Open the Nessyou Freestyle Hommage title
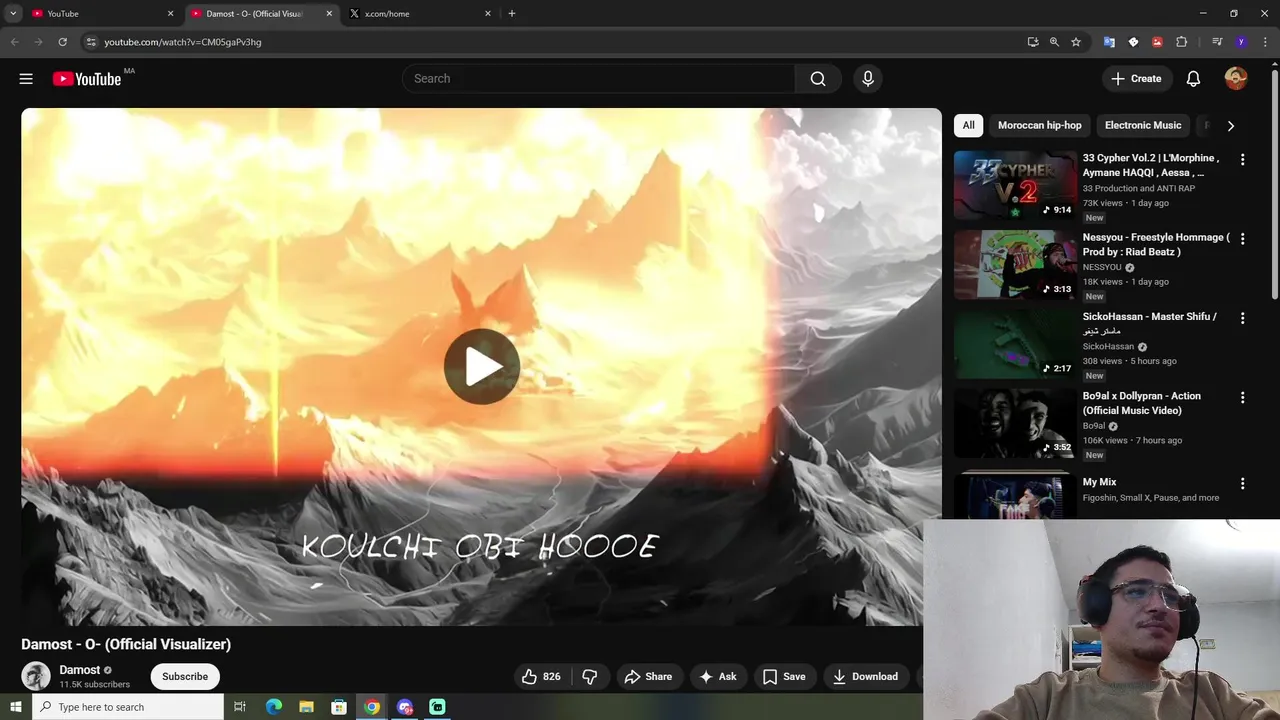Image resolution: width=1280 pixels, height=720 pixels. pyautogui.click(x=1156, y=245)
